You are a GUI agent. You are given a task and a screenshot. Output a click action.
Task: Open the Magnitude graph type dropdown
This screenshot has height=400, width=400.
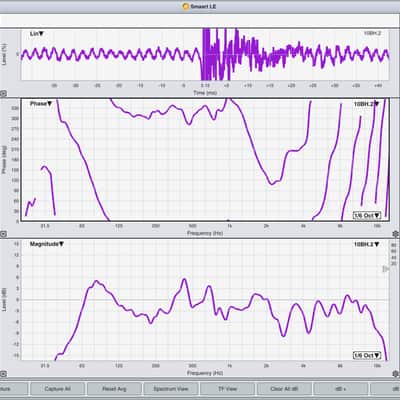tap(47, 244)
